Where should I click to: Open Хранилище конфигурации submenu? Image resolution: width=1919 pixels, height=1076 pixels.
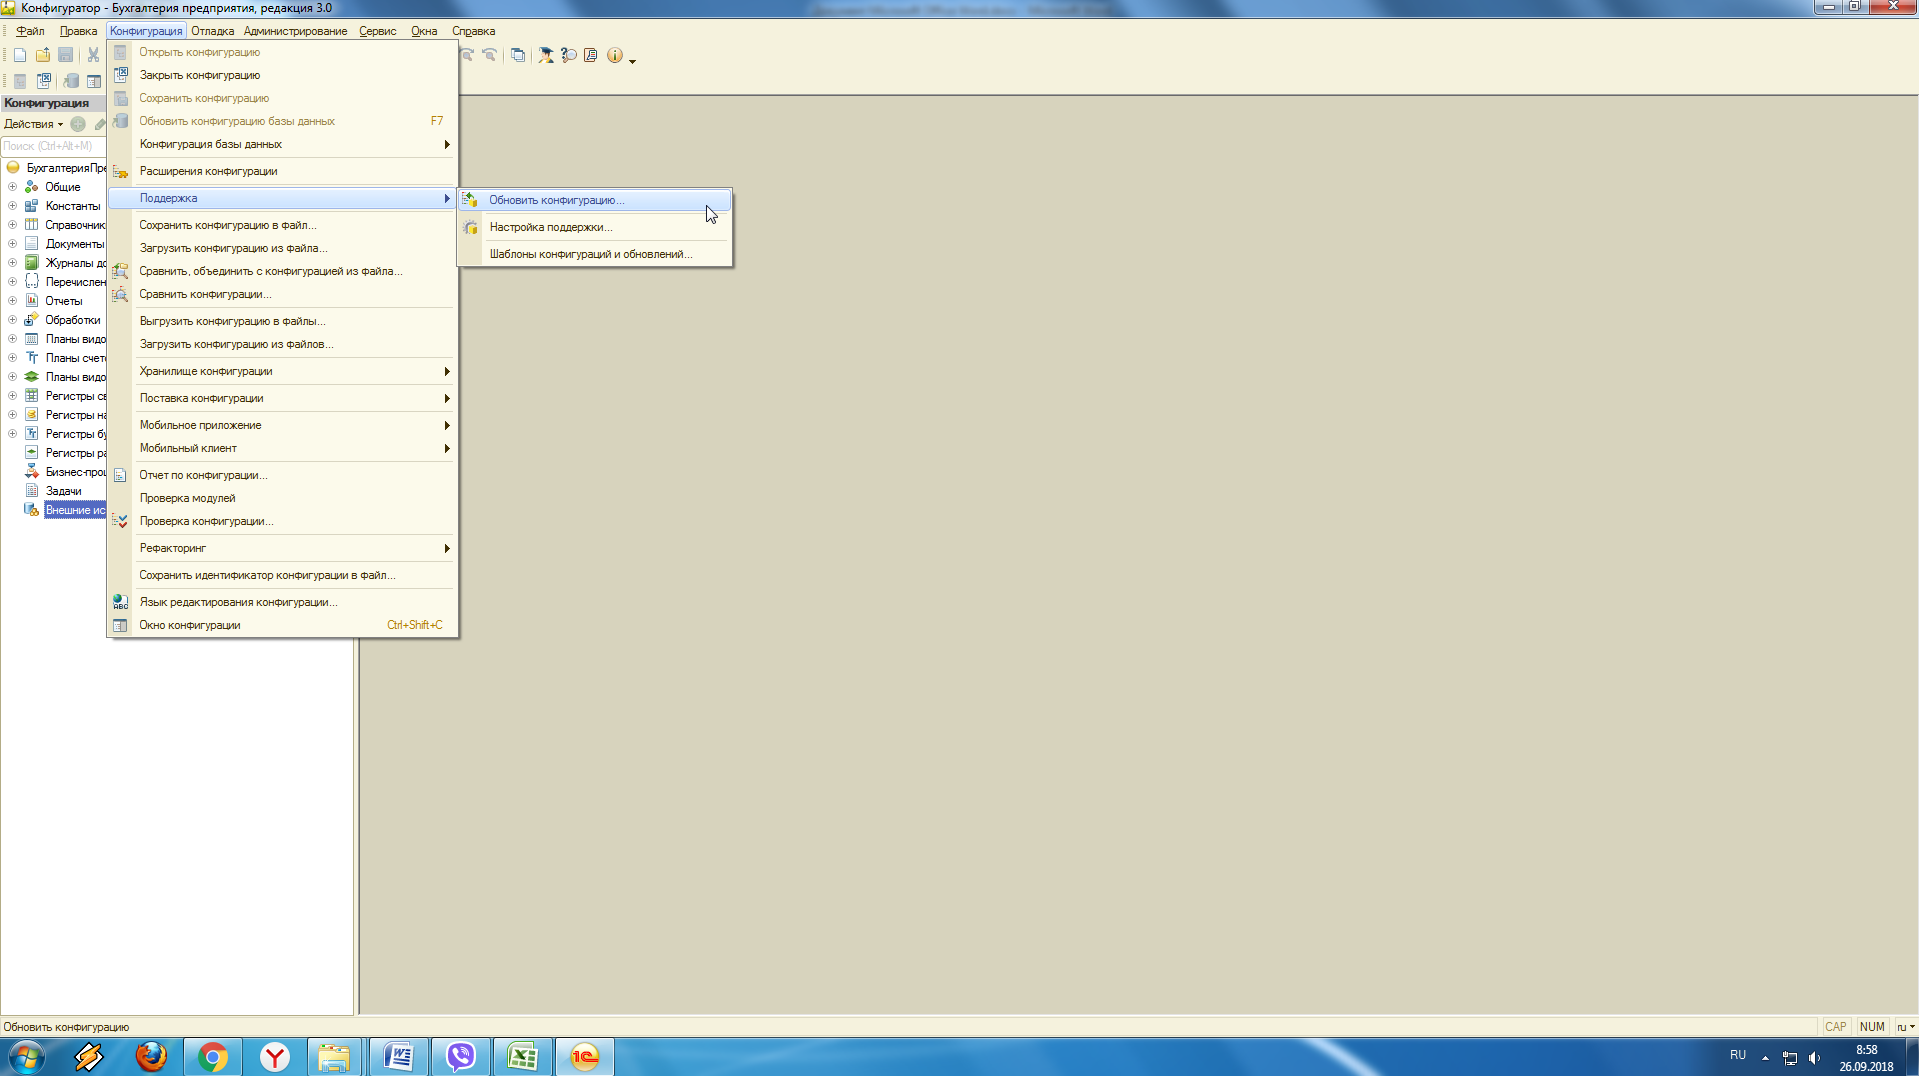[283, 371]
